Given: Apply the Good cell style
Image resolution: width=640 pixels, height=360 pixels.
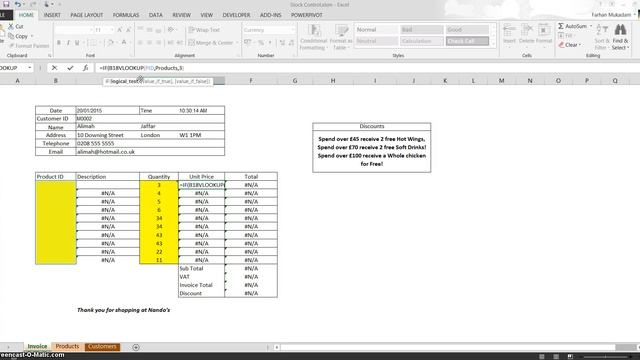Looking at the screenshot, I should click(467, 29).
